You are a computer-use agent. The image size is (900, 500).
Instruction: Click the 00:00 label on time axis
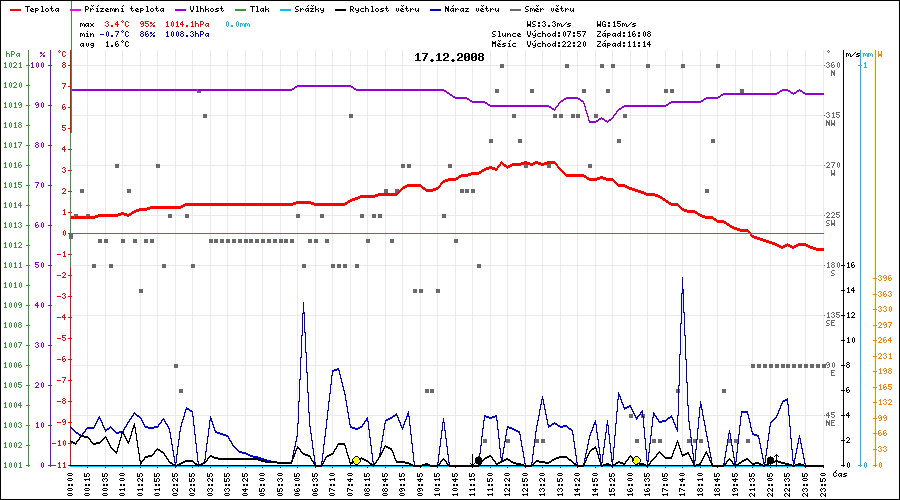(71, 482)
